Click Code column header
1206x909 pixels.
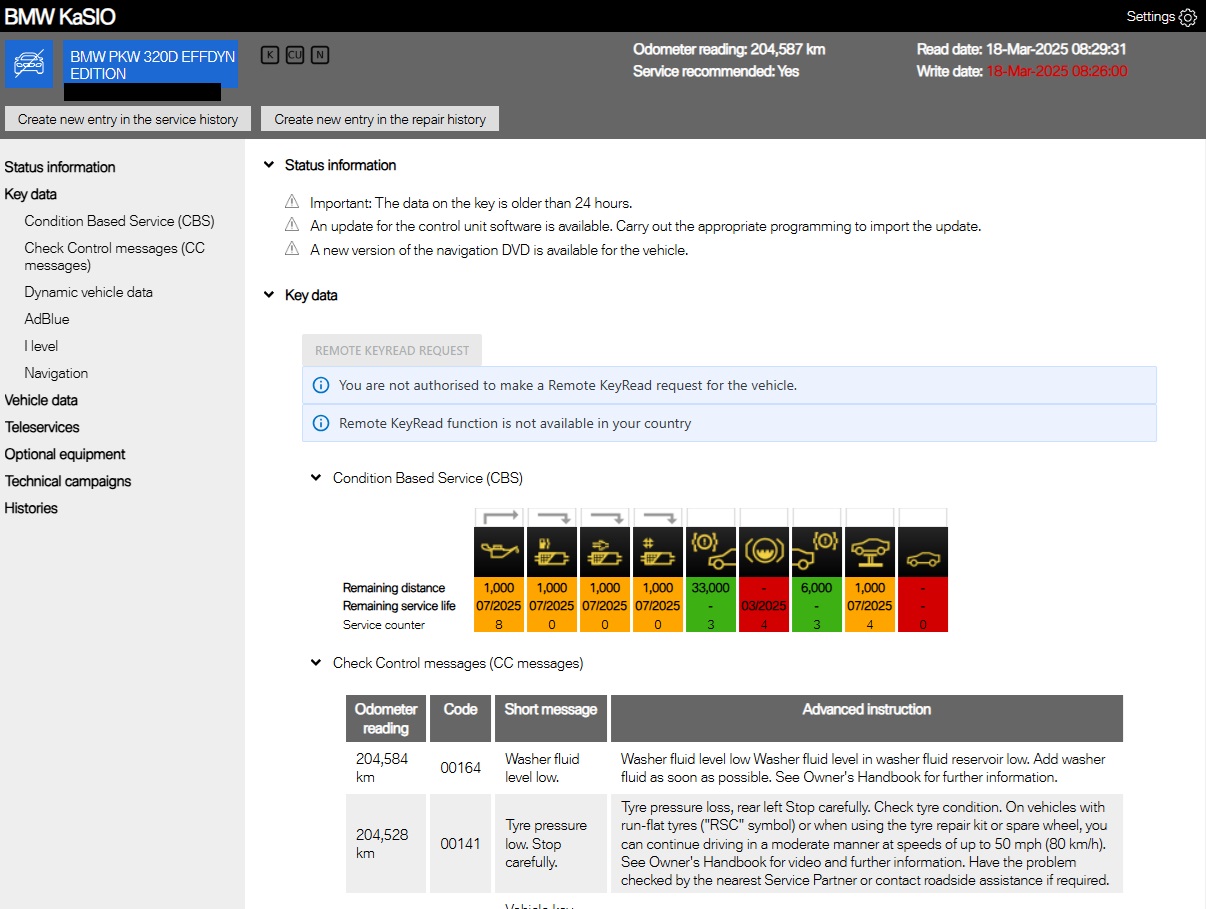pyautogui.click(x=461, y=719)
